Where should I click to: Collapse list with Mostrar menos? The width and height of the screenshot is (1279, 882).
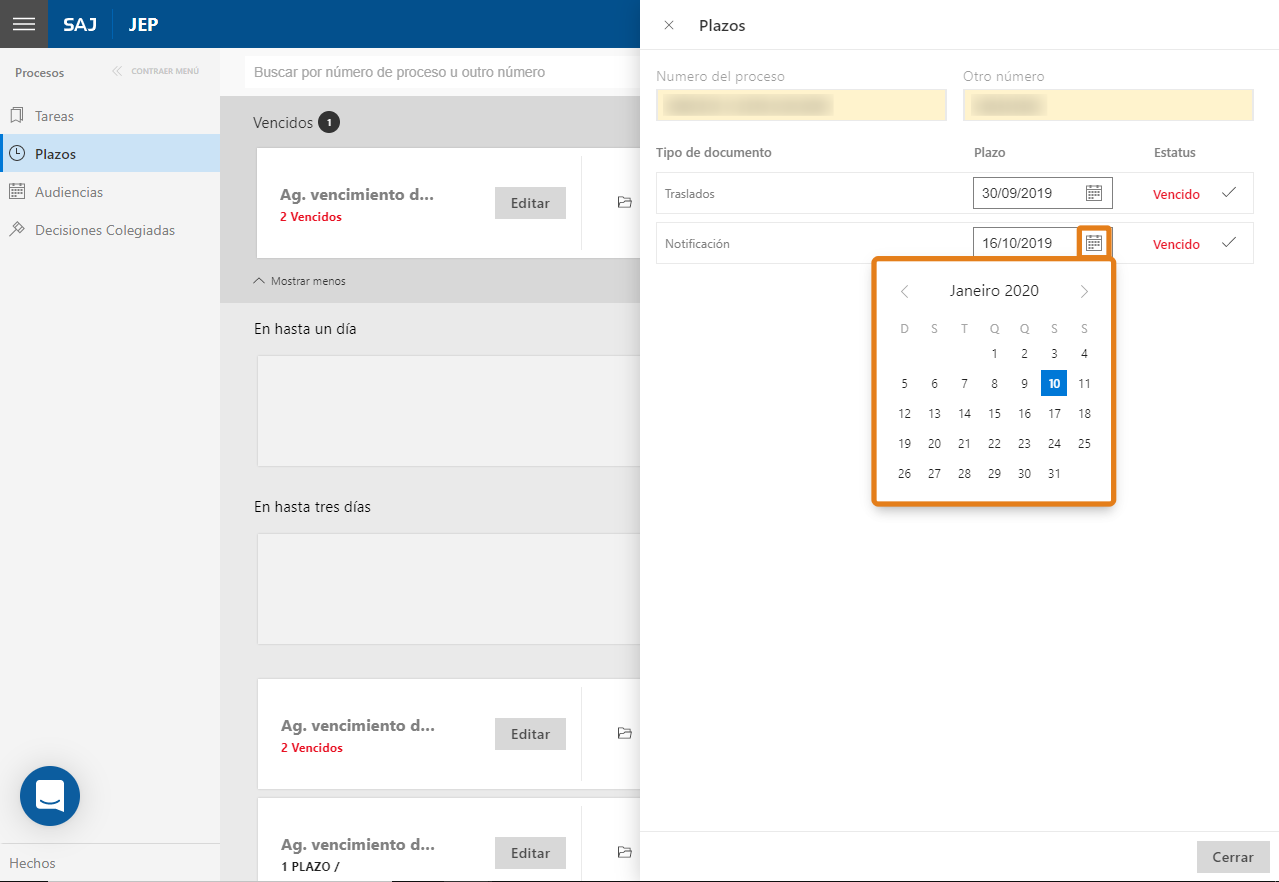click(300, 281)
